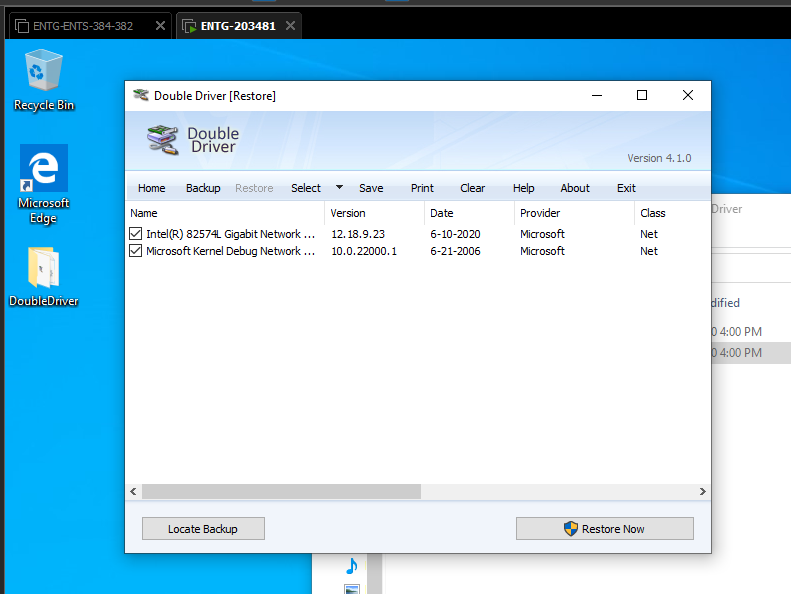
Task: Open the Select dropdown arrow
Action: pyautogui.click(x=340, y=187)
